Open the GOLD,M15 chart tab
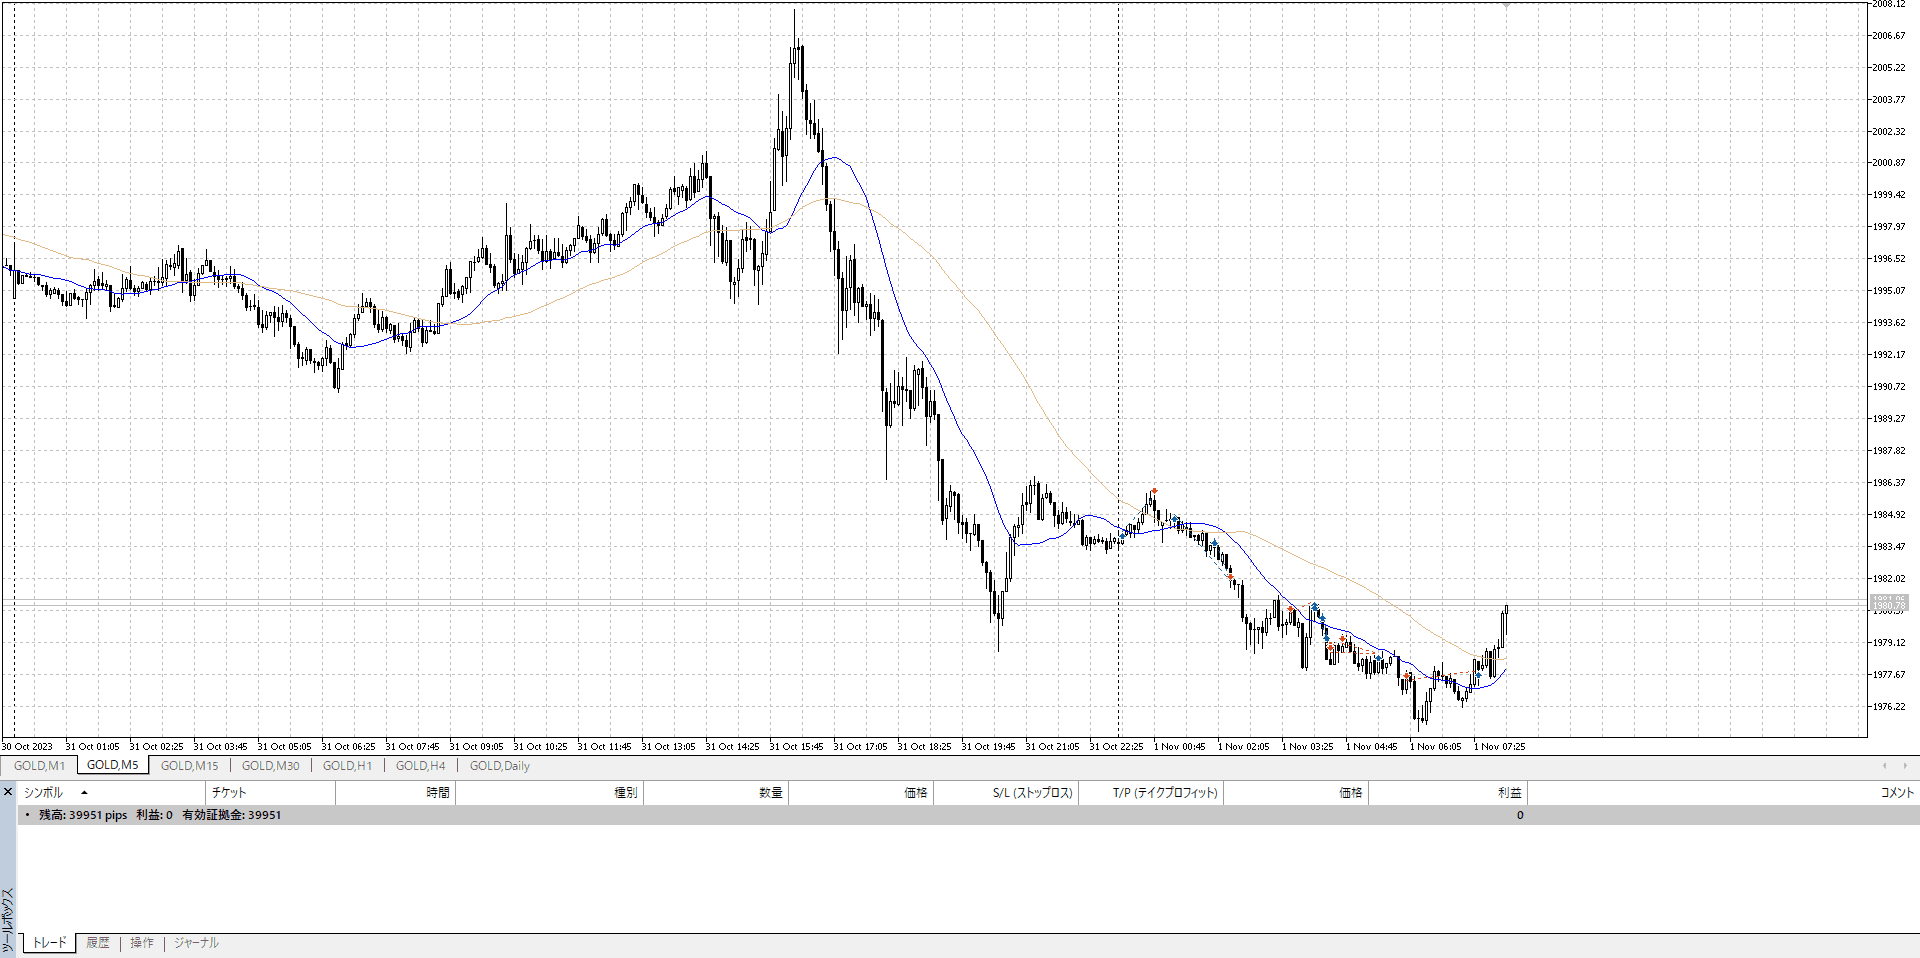This screenshot has height=958, width=1920. [189, 766]
